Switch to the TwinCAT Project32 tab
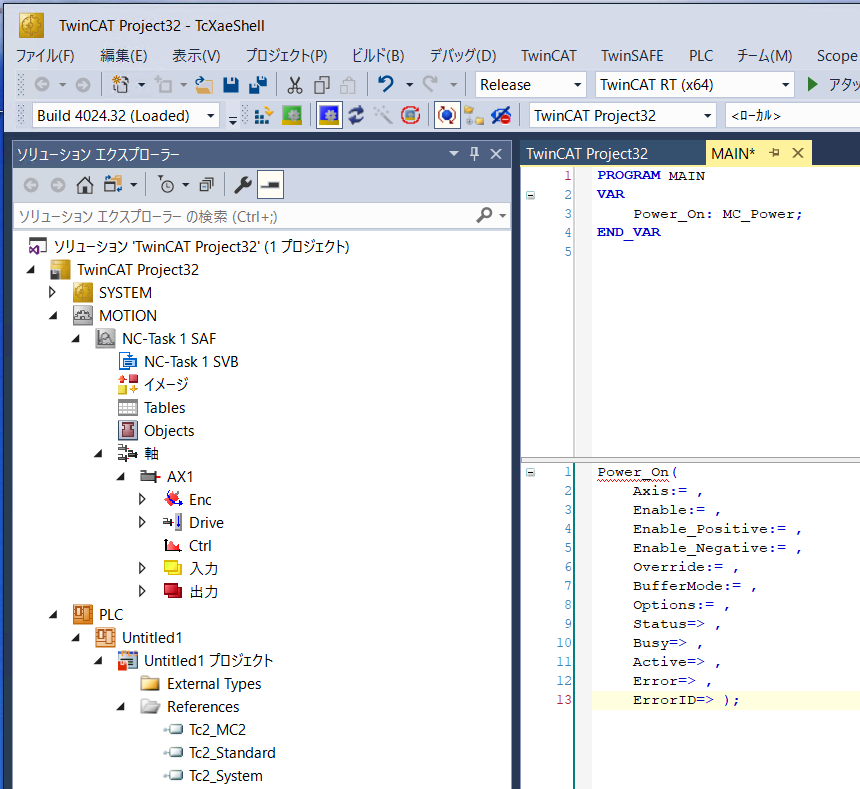The width and height of the screenshot is (860, 789). click(x=587, y=153)
